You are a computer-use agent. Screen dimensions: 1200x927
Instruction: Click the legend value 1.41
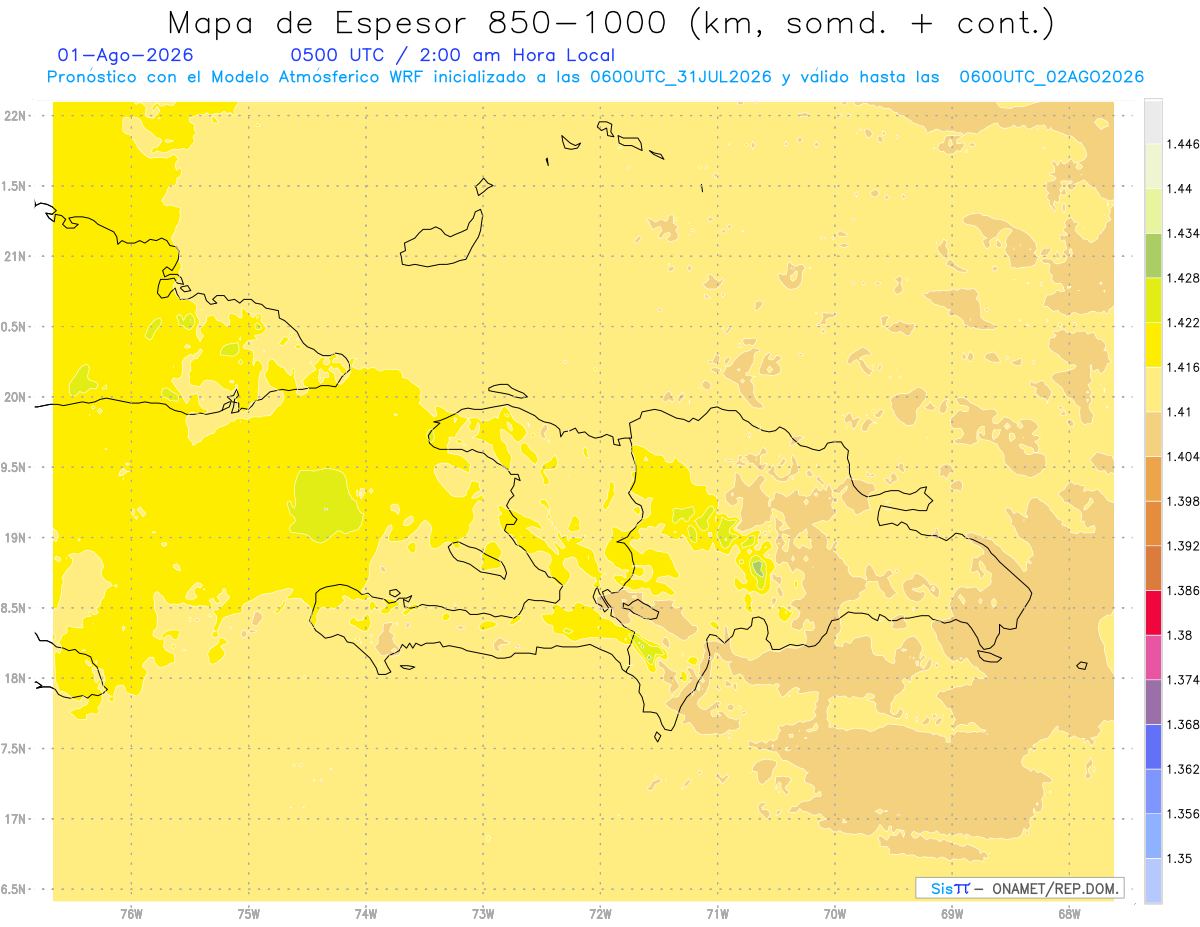(1178, 412)
